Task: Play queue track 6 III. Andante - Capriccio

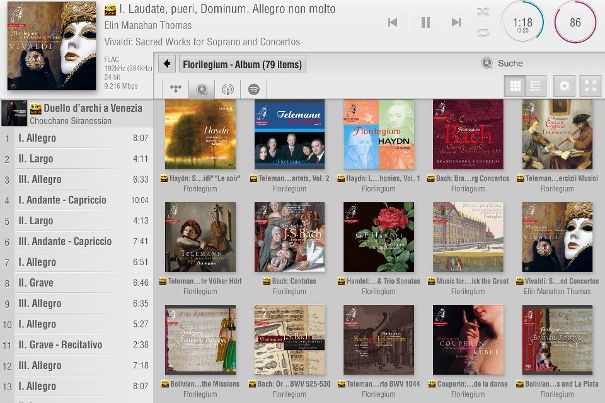Action: [x=76, y=241]
